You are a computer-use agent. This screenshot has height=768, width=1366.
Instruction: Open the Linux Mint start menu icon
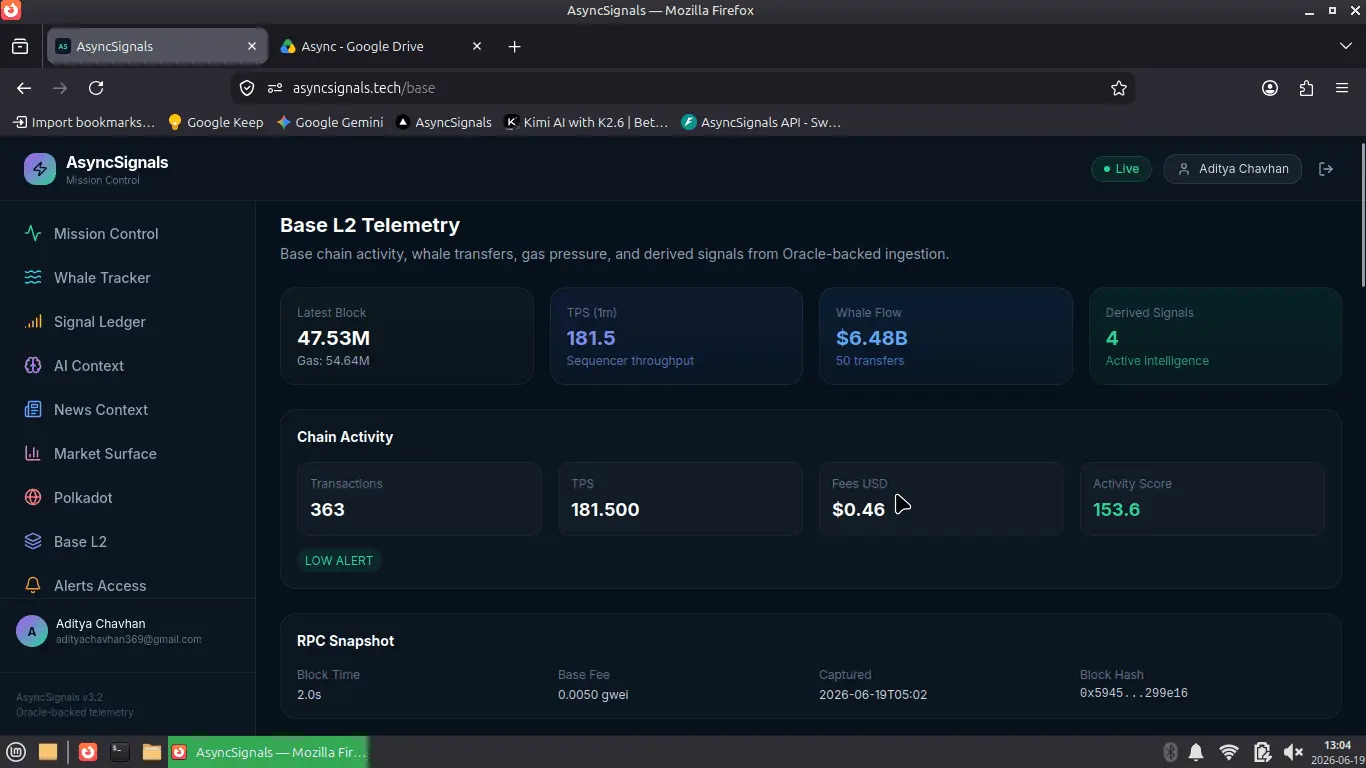(x=16, y=752)
